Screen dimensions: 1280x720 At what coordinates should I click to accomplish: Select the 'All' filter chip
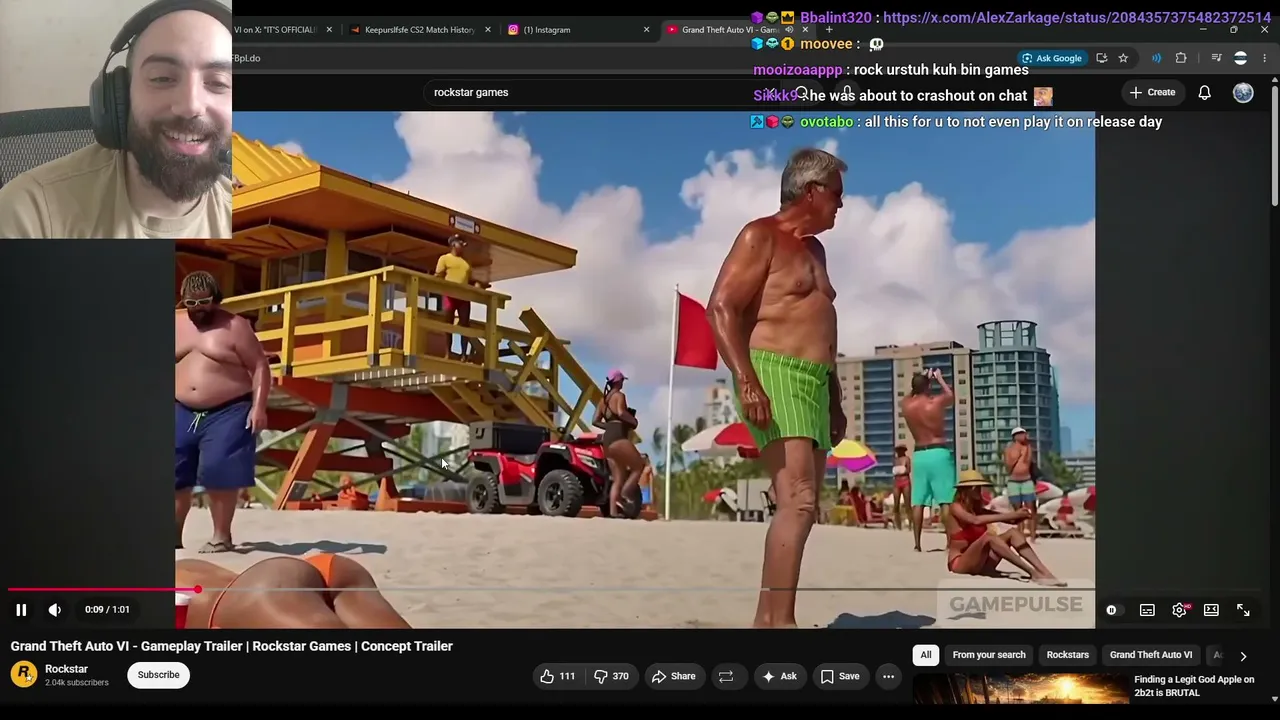point(926,655)
